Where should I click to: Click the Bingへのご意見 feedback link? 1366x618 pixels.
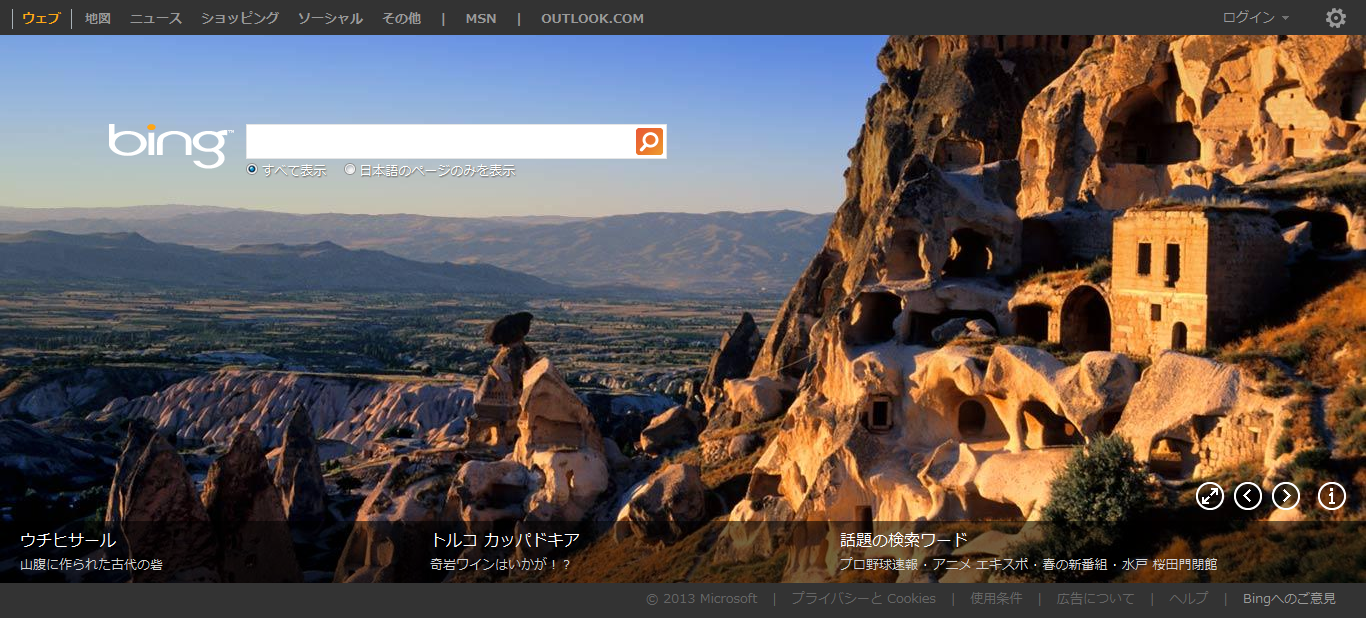pyautogui.click(x=1289, y=599)
